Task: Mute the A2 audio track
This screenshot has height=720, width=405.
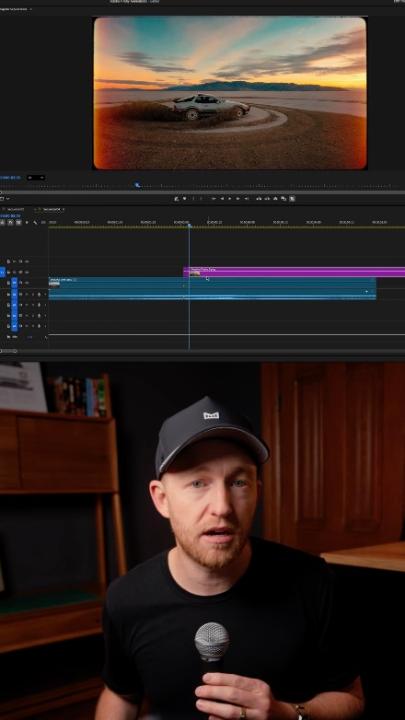Action: coord(27,305)
